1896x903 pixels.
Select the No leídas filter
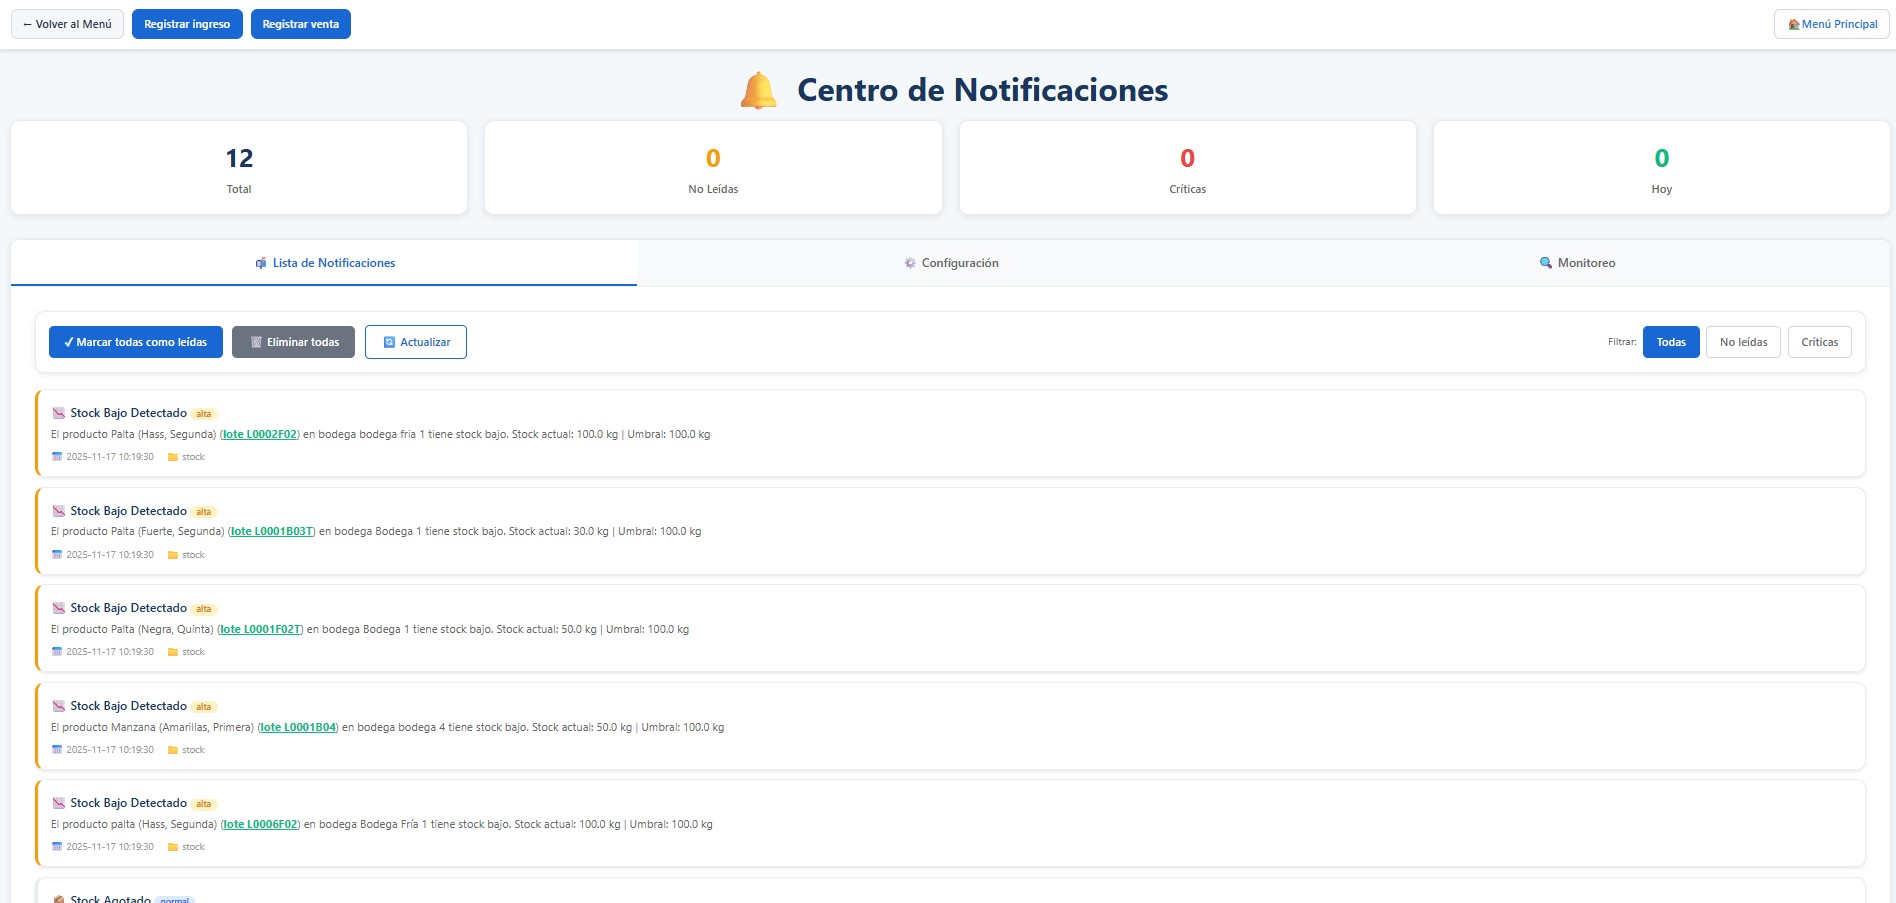(1743, 341)
